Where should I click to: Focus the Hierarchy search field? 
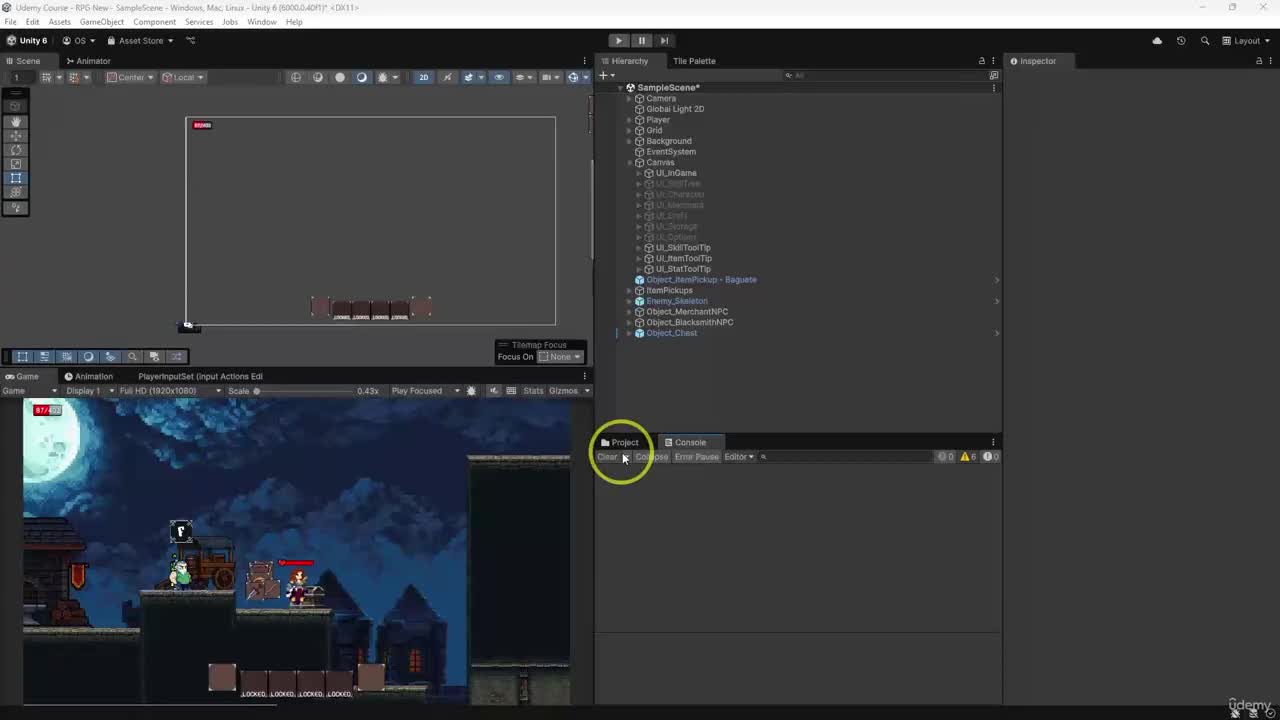[886, 76]
